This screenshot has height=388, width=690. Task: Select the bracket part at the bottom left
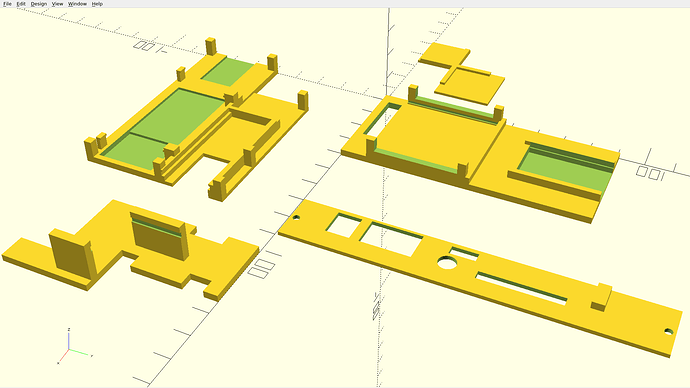pyautogui.click(x=131, y=250)
